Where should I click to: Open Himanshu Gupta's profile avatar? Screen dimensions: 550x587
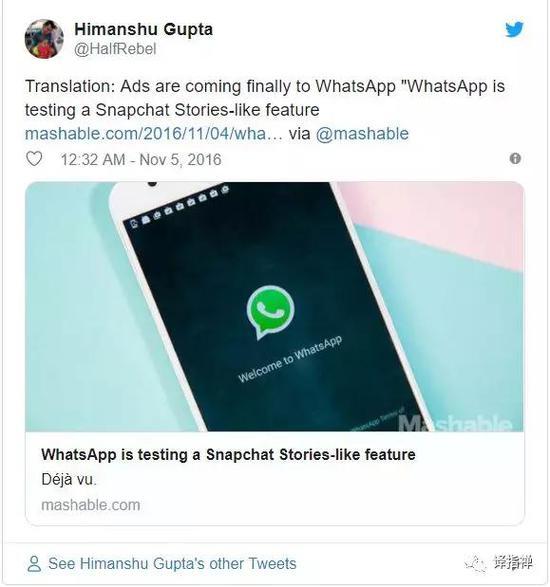coord(44,39)
